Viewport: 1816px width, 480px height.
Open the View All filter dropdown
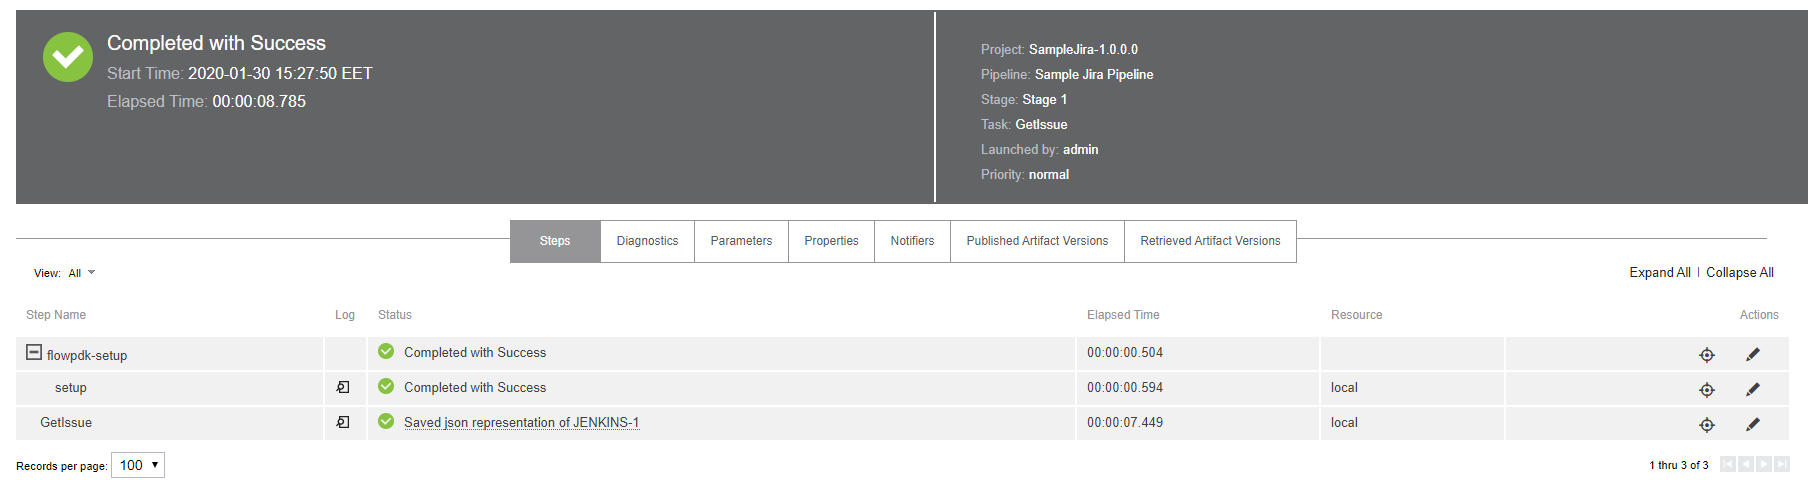click(82, 273)
